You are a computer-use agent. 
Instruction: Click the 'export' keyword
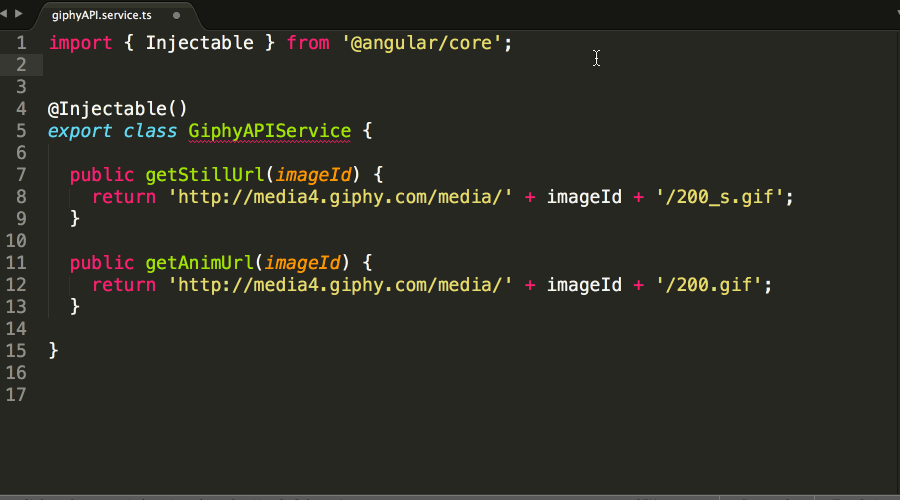80,131
